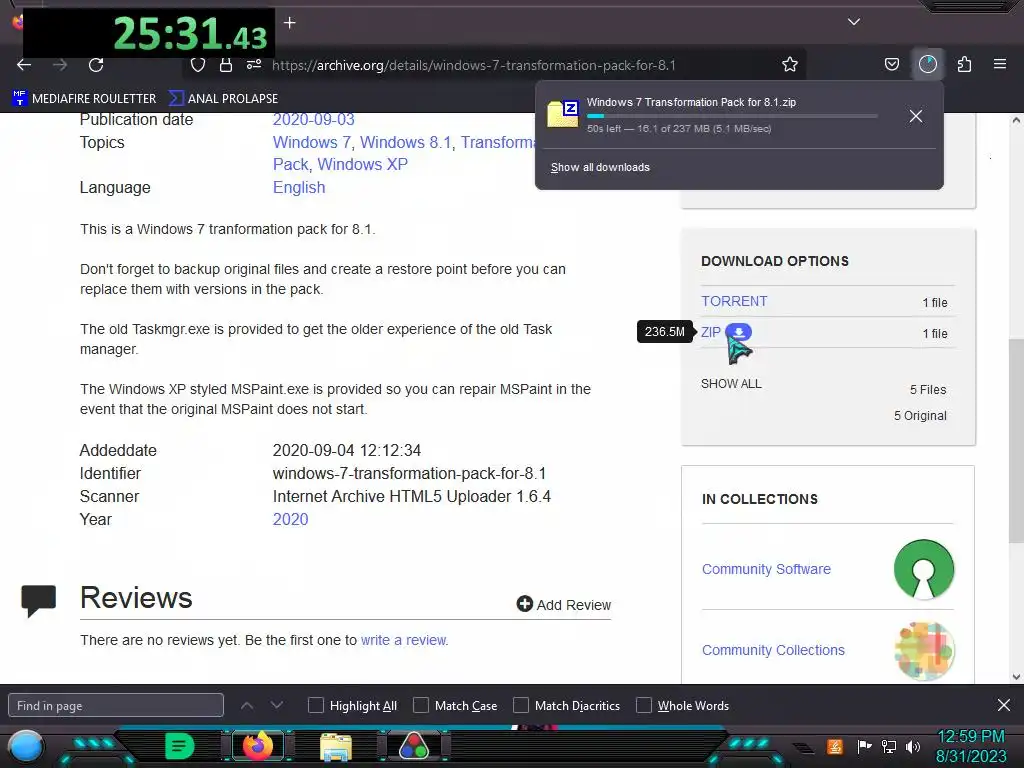This screenshot has width=1024, height=768.
Task: Open the Firefox hamburger menu
Action: pos(1000,64)
